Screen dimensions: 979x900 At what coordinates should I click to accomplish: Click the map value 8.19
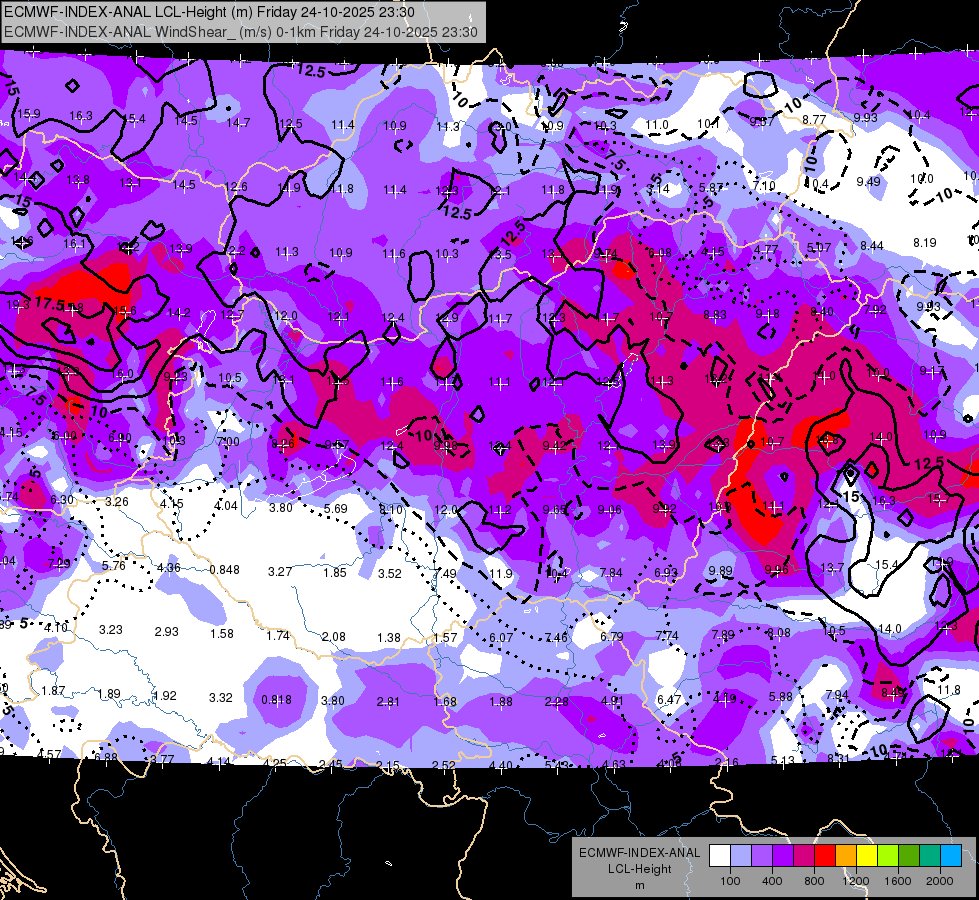click(x=925, y=242)
